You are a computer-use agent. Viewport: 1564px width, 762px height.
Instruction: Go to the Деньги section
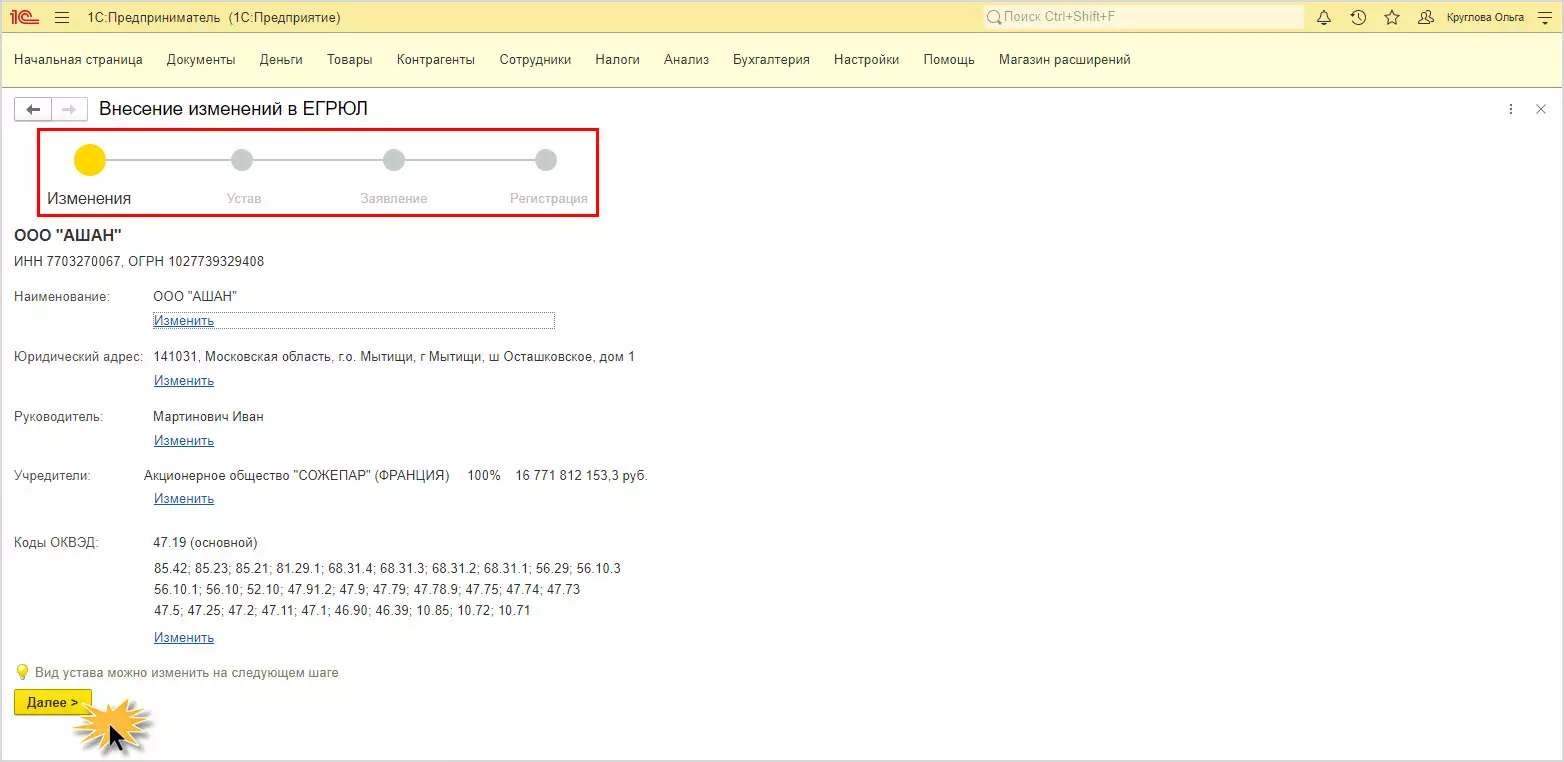click(x=281, y=60)
